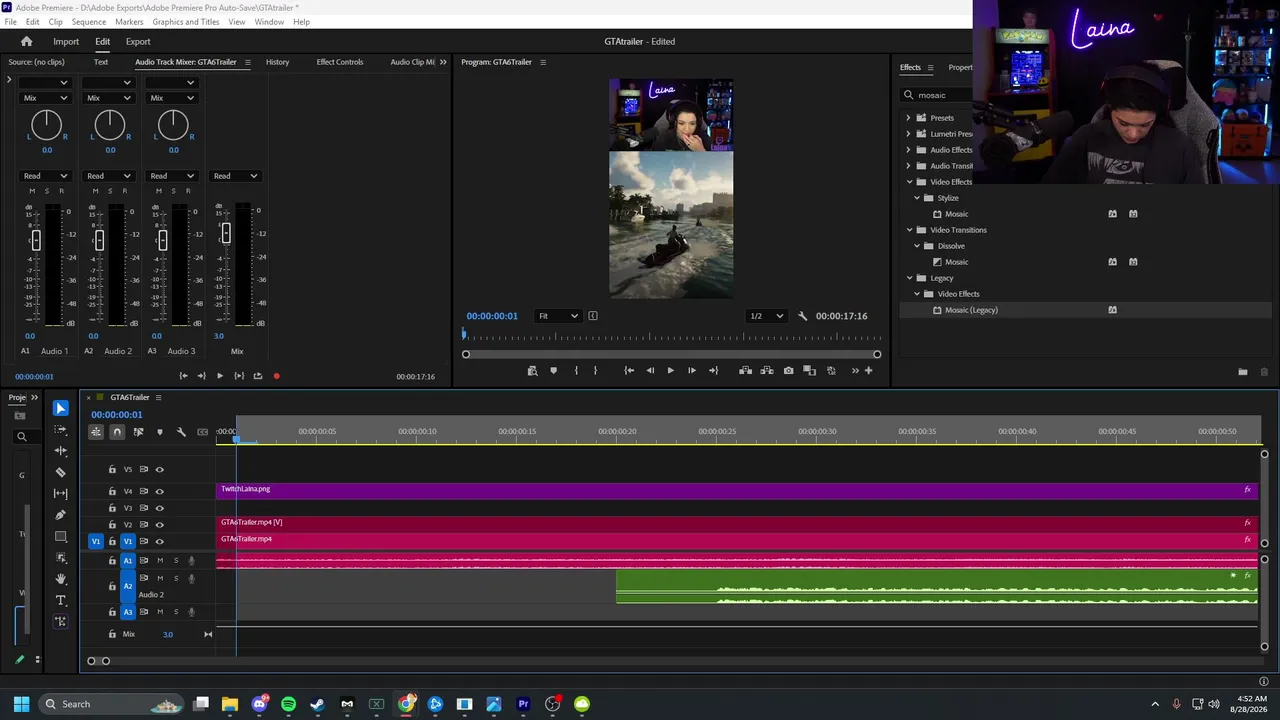Viewport: 1280px width, 720px height.
Task: Click the Audio 2 pan knob
Action: [109, 125]
